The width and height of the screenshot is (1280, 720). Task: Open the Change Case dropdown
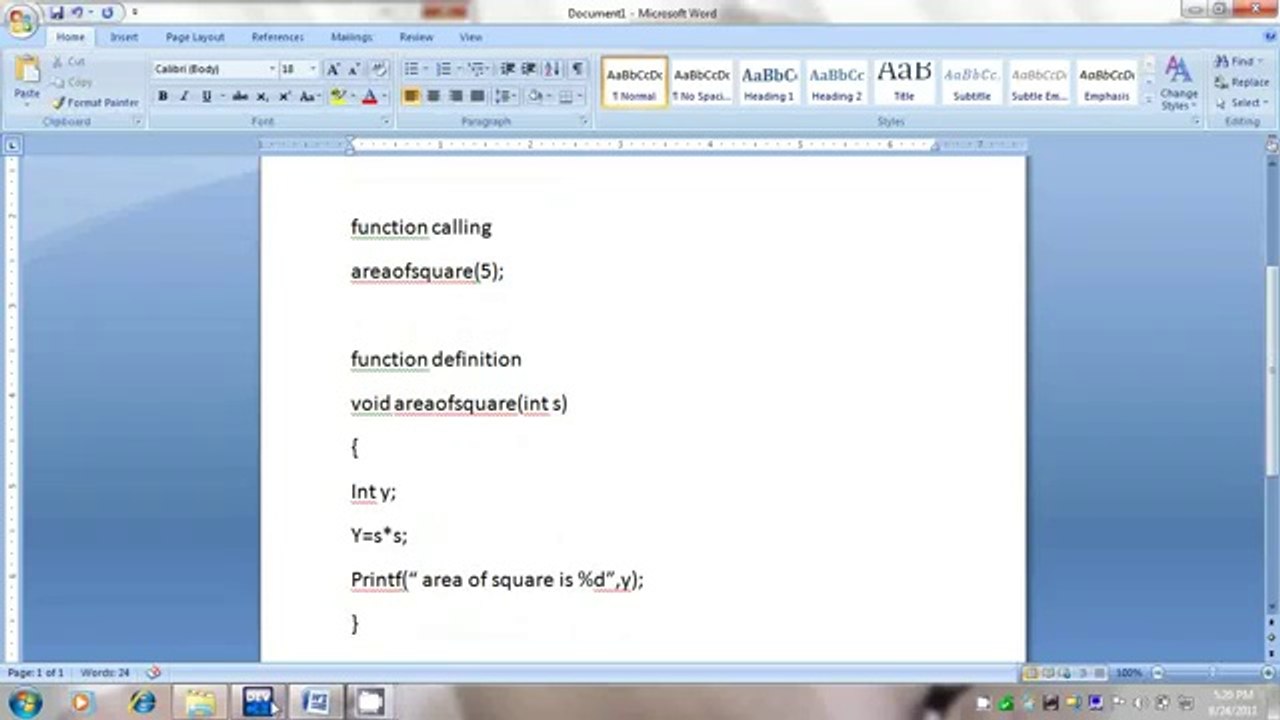(310, 96)
